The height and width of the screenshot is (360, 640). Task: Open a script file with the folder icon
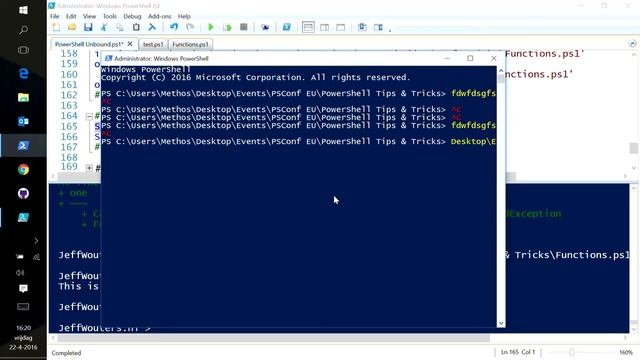[72, 27]
